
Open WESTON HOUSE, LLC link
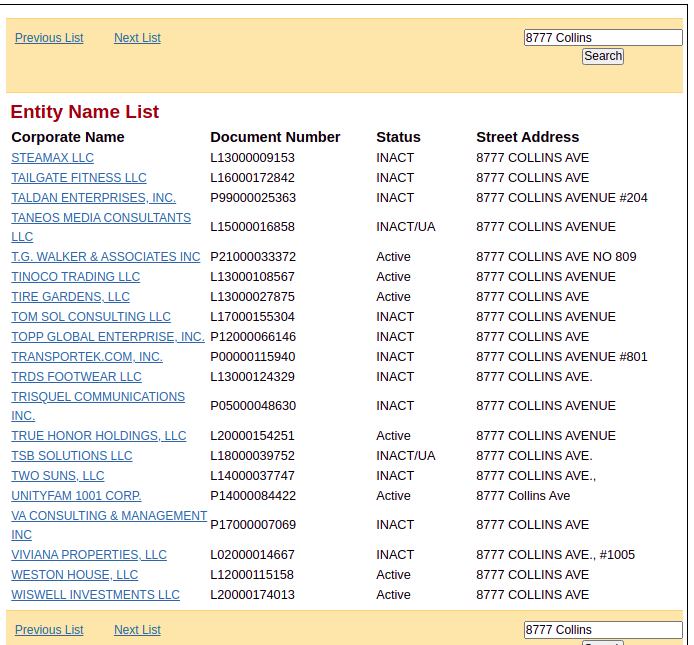point(74,575)
